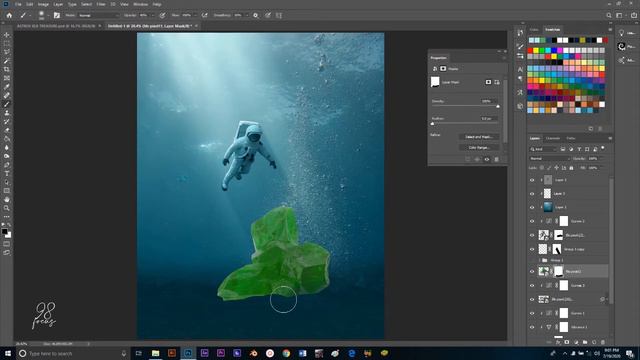Click the Feather slider handle
Viewport: 640px width, 360px height.
[x=433, y=124]
